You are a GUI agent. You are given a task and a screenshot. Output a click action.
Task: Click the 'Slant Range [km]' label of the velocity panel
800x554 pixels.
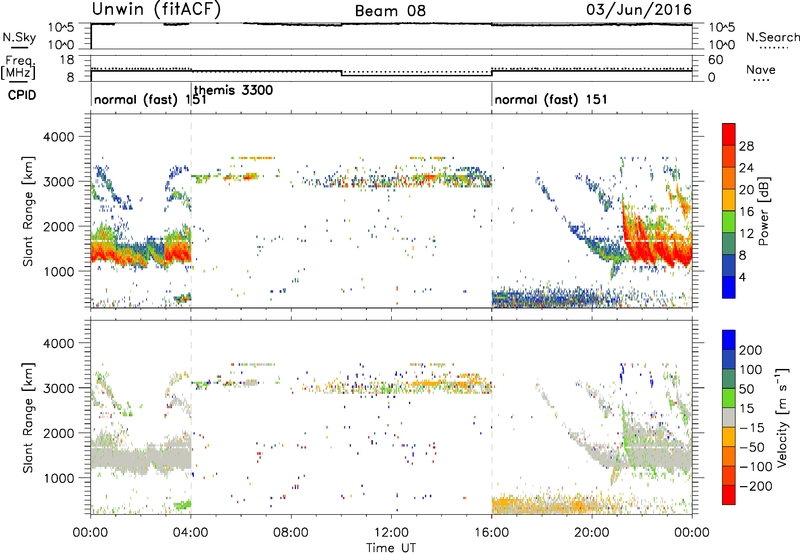point(28,417)
